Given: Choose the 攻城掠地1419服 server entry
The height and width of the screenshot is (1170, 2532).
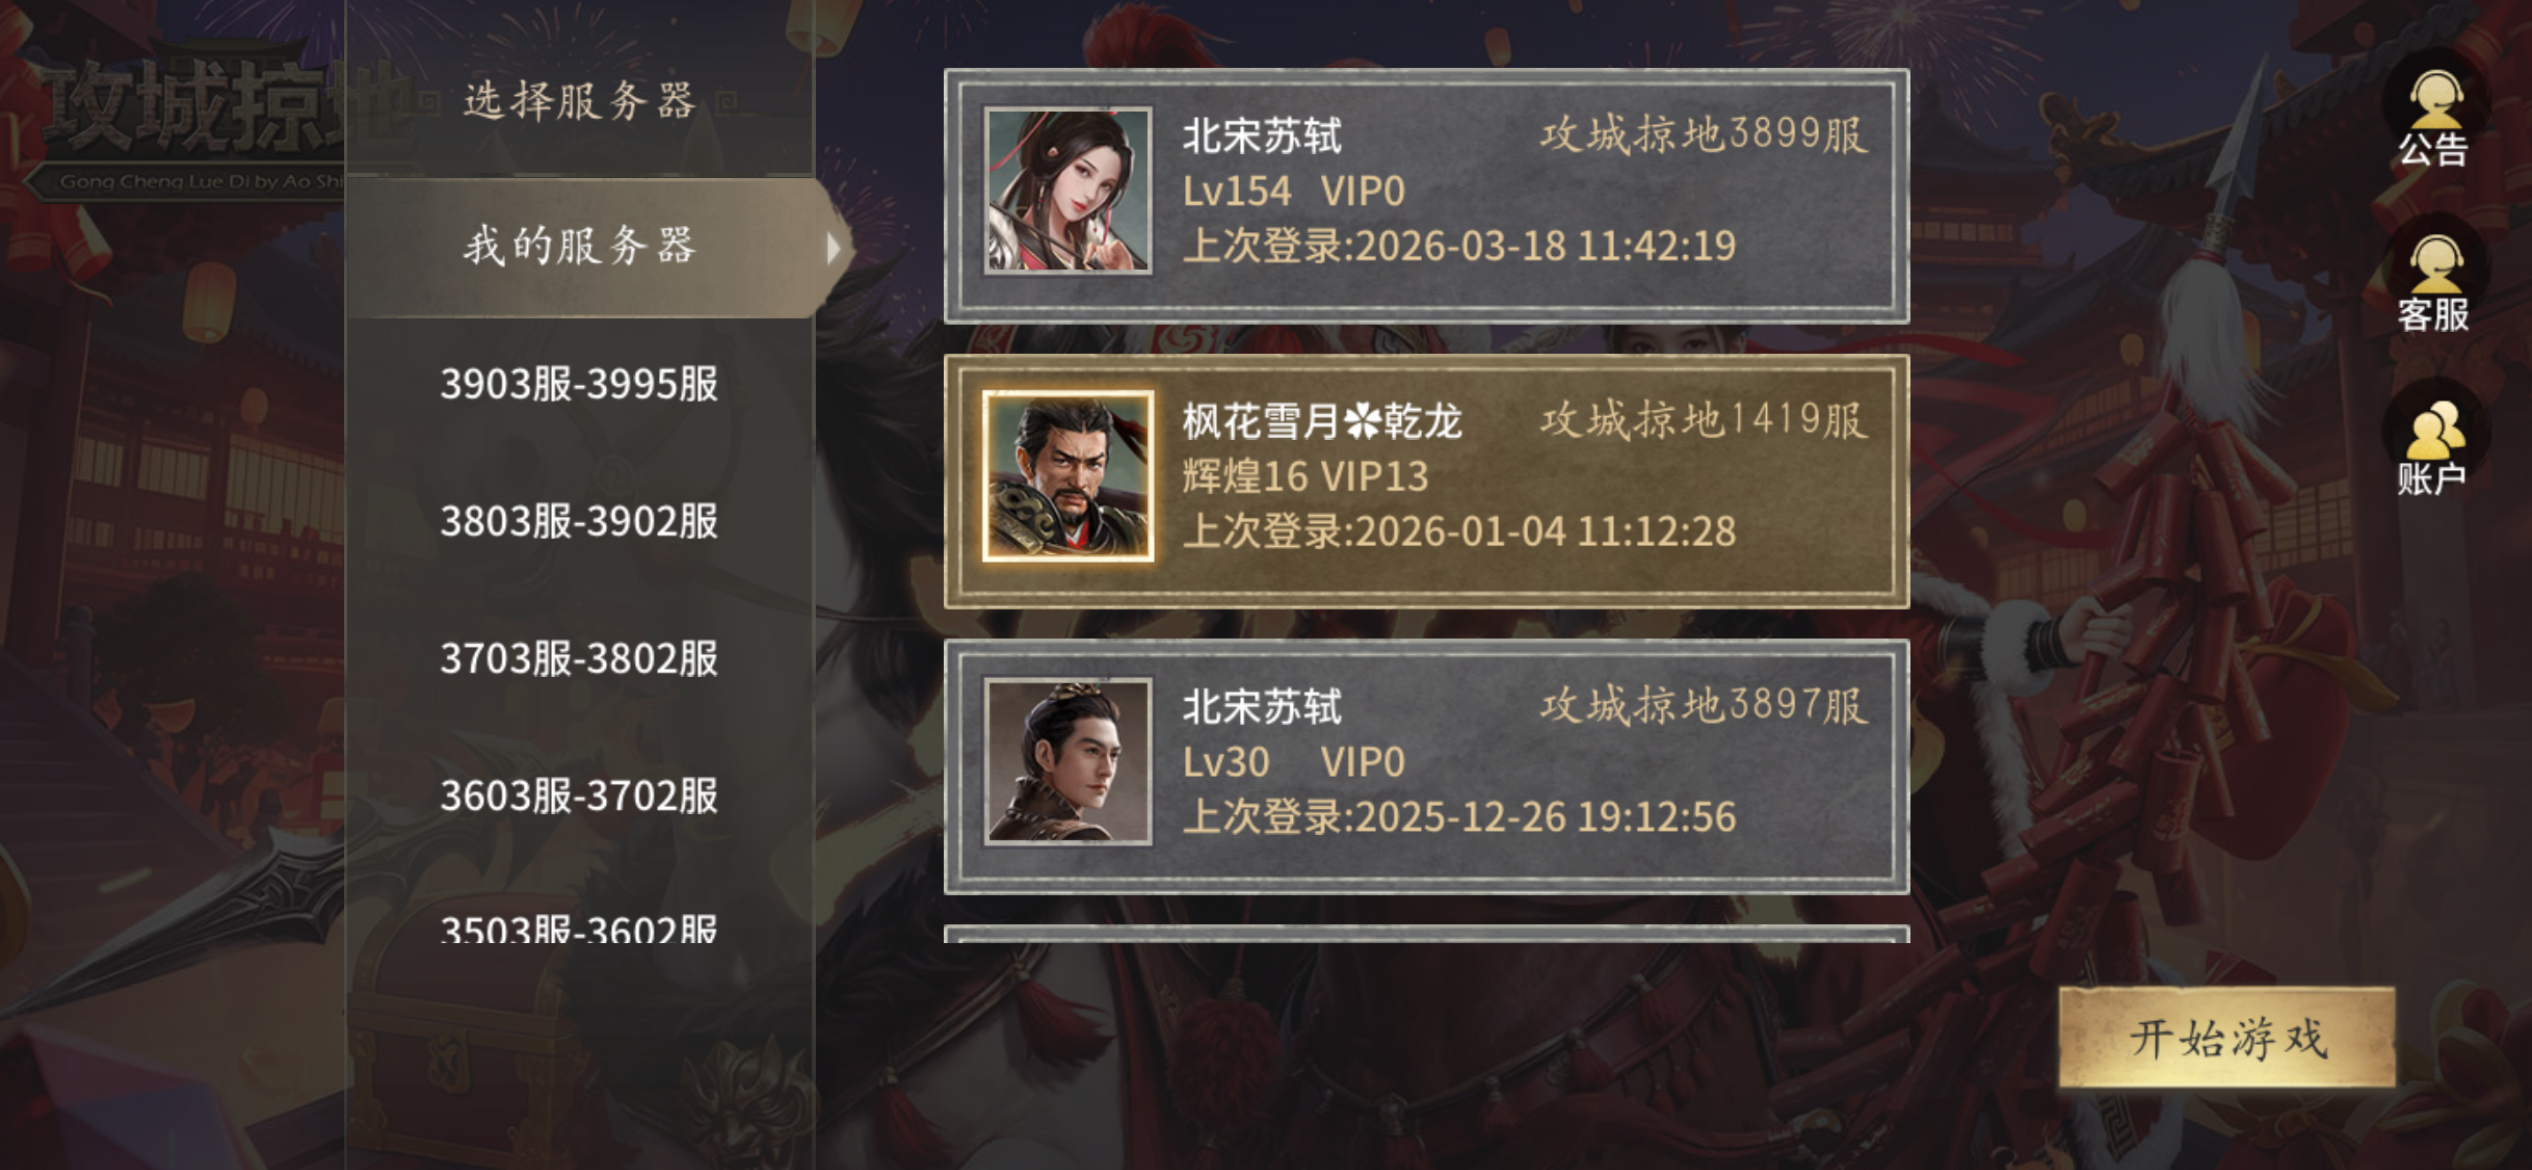Looking at the screenshot, I should 1427,481.
